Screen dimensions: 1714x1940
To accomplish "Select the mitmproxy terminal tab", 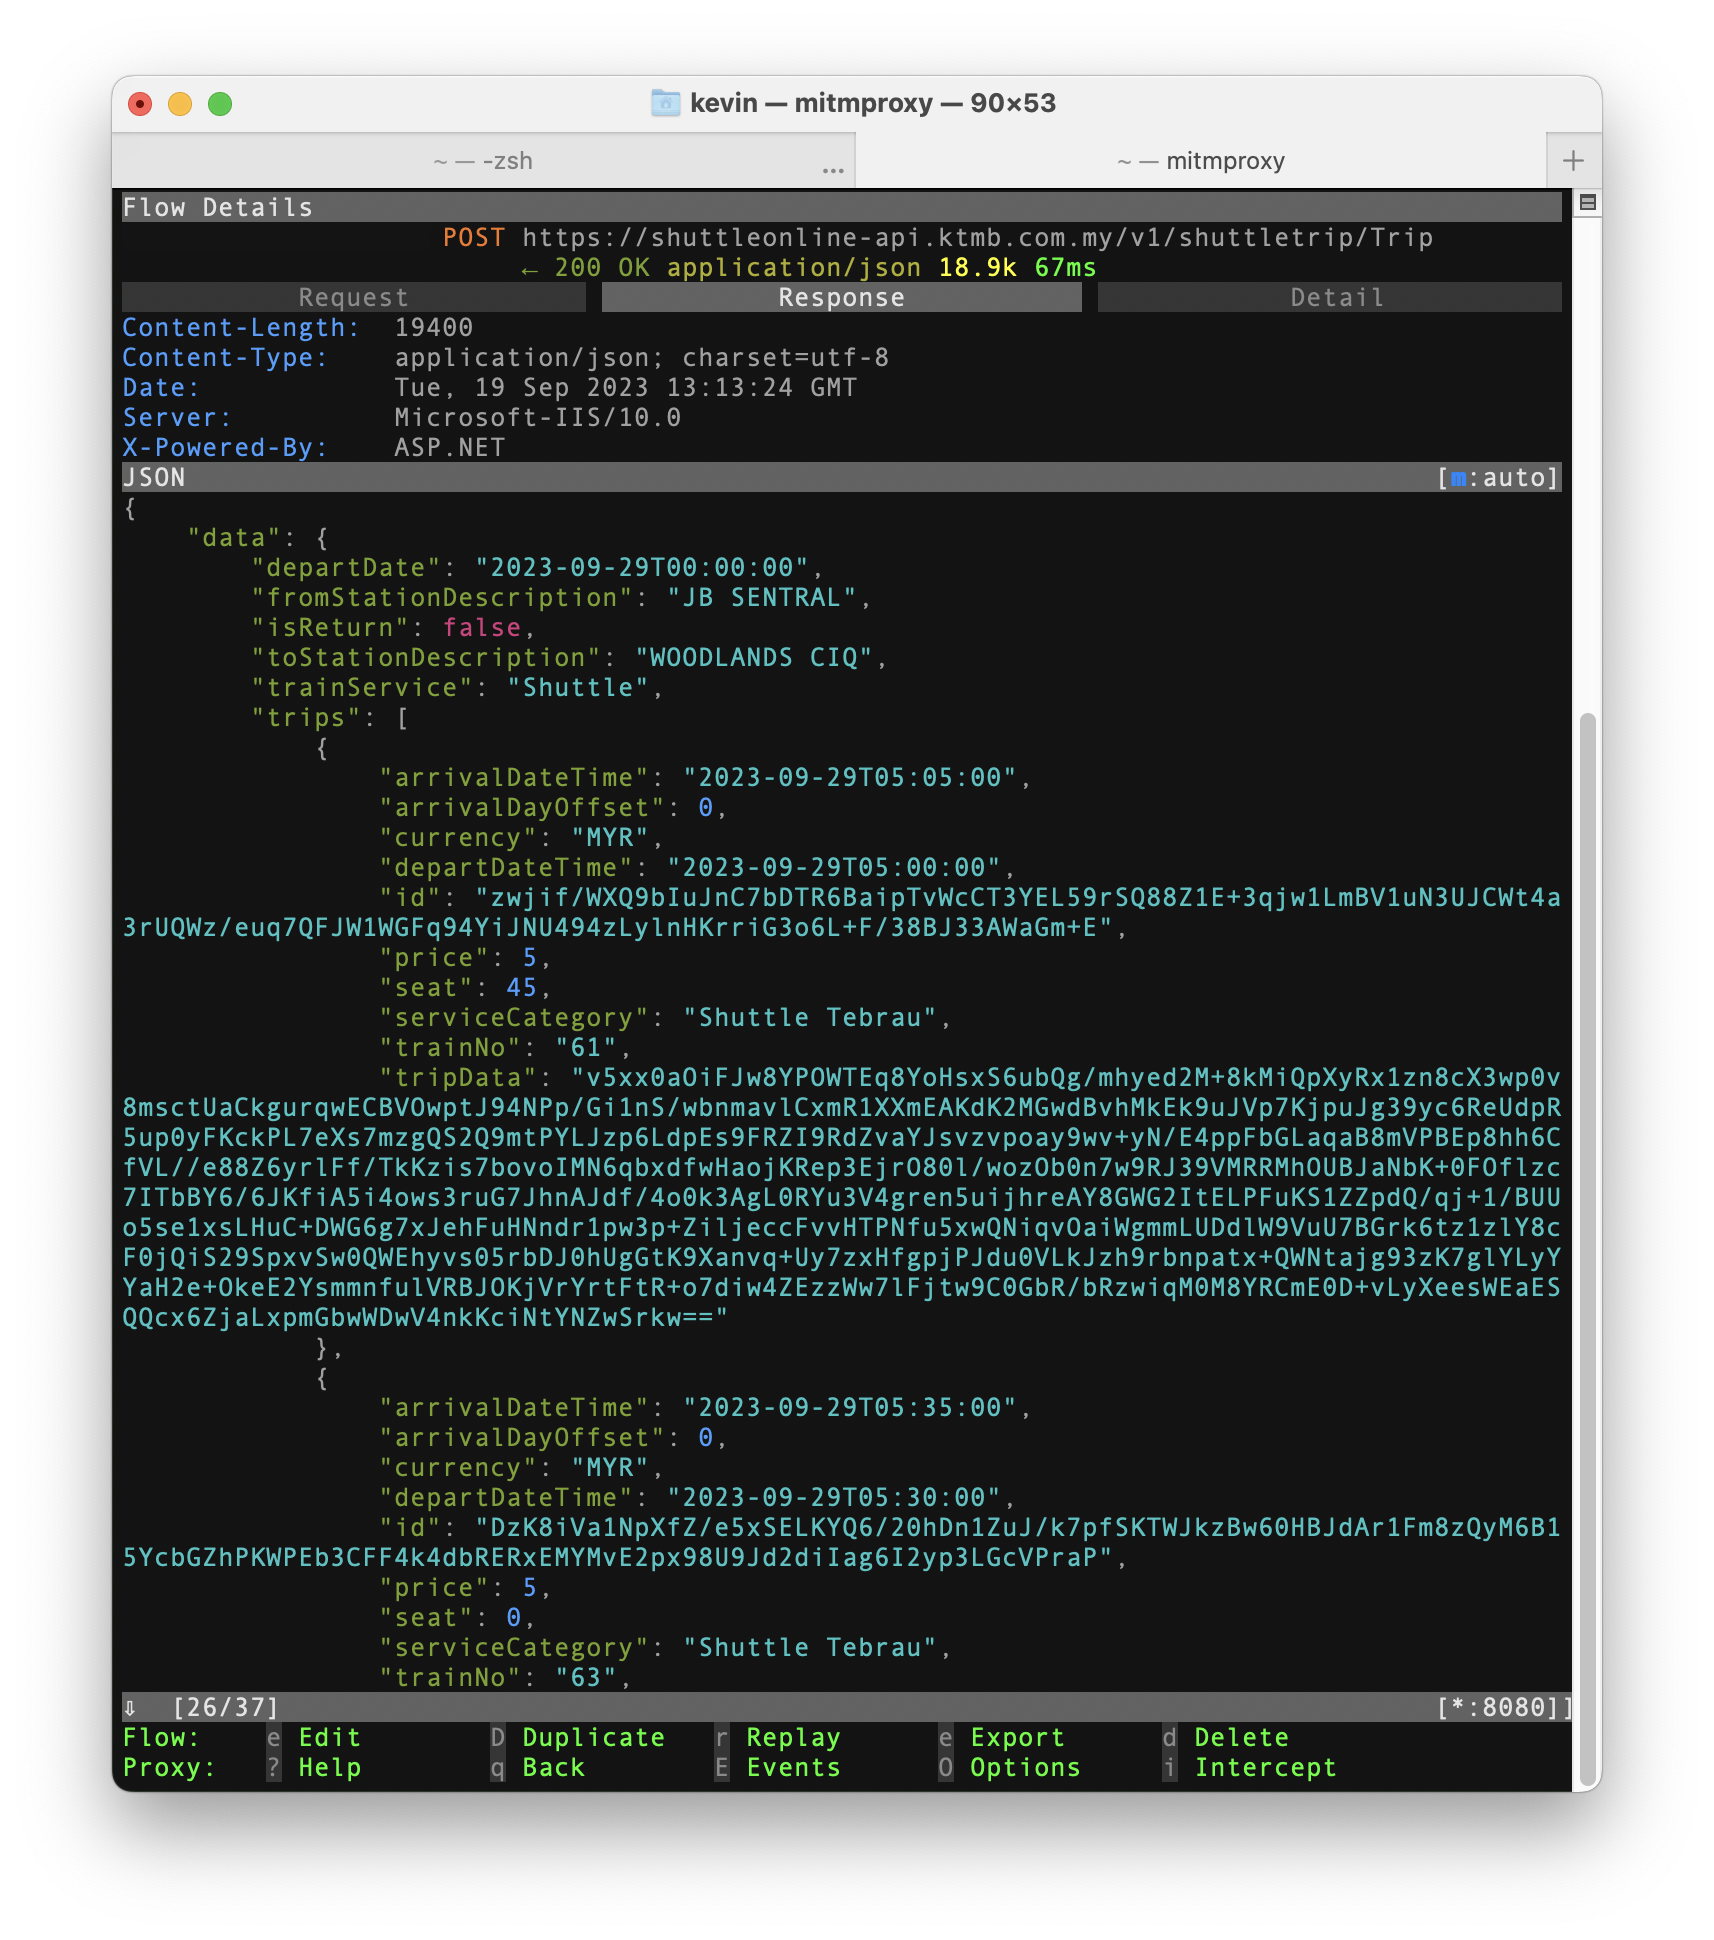I will point(1201,161).
